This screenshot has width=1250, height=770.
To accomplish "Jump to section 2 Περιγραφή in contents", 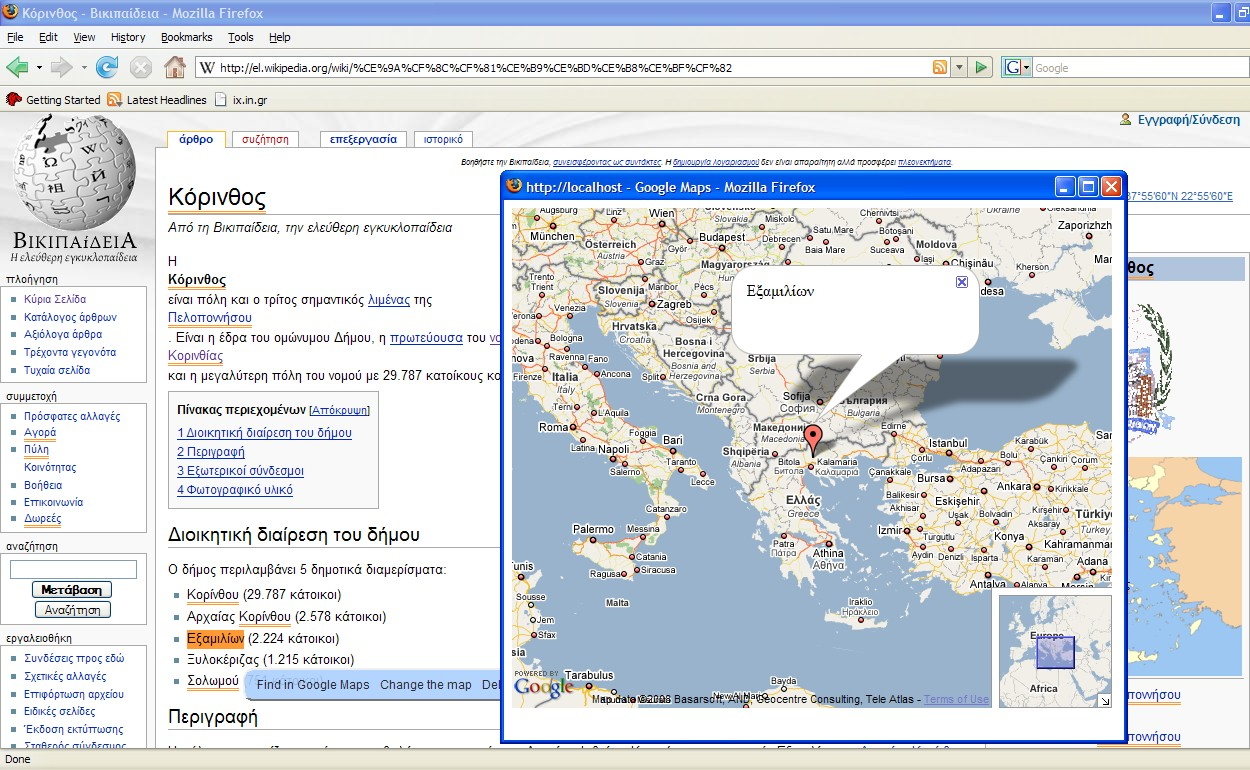I will coord(211,452).
